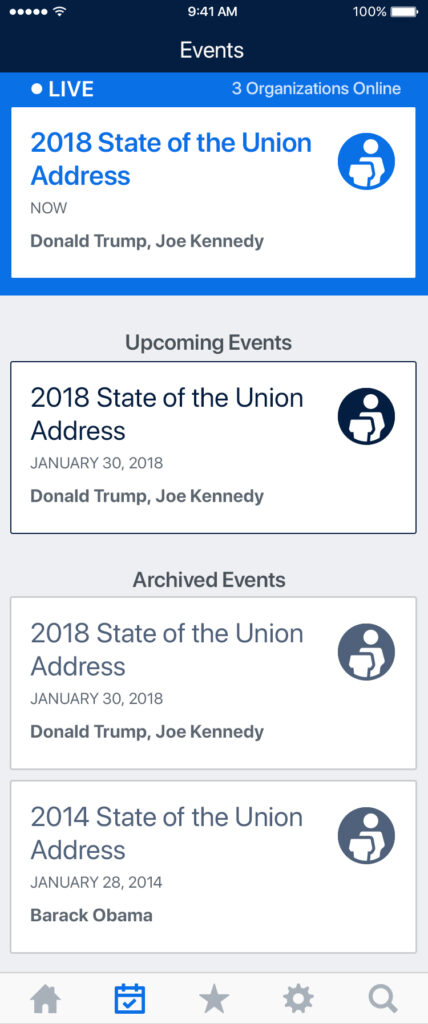Tap the Events title in header bar
The height and width of the screenshot is (1024, 428).
212,50
